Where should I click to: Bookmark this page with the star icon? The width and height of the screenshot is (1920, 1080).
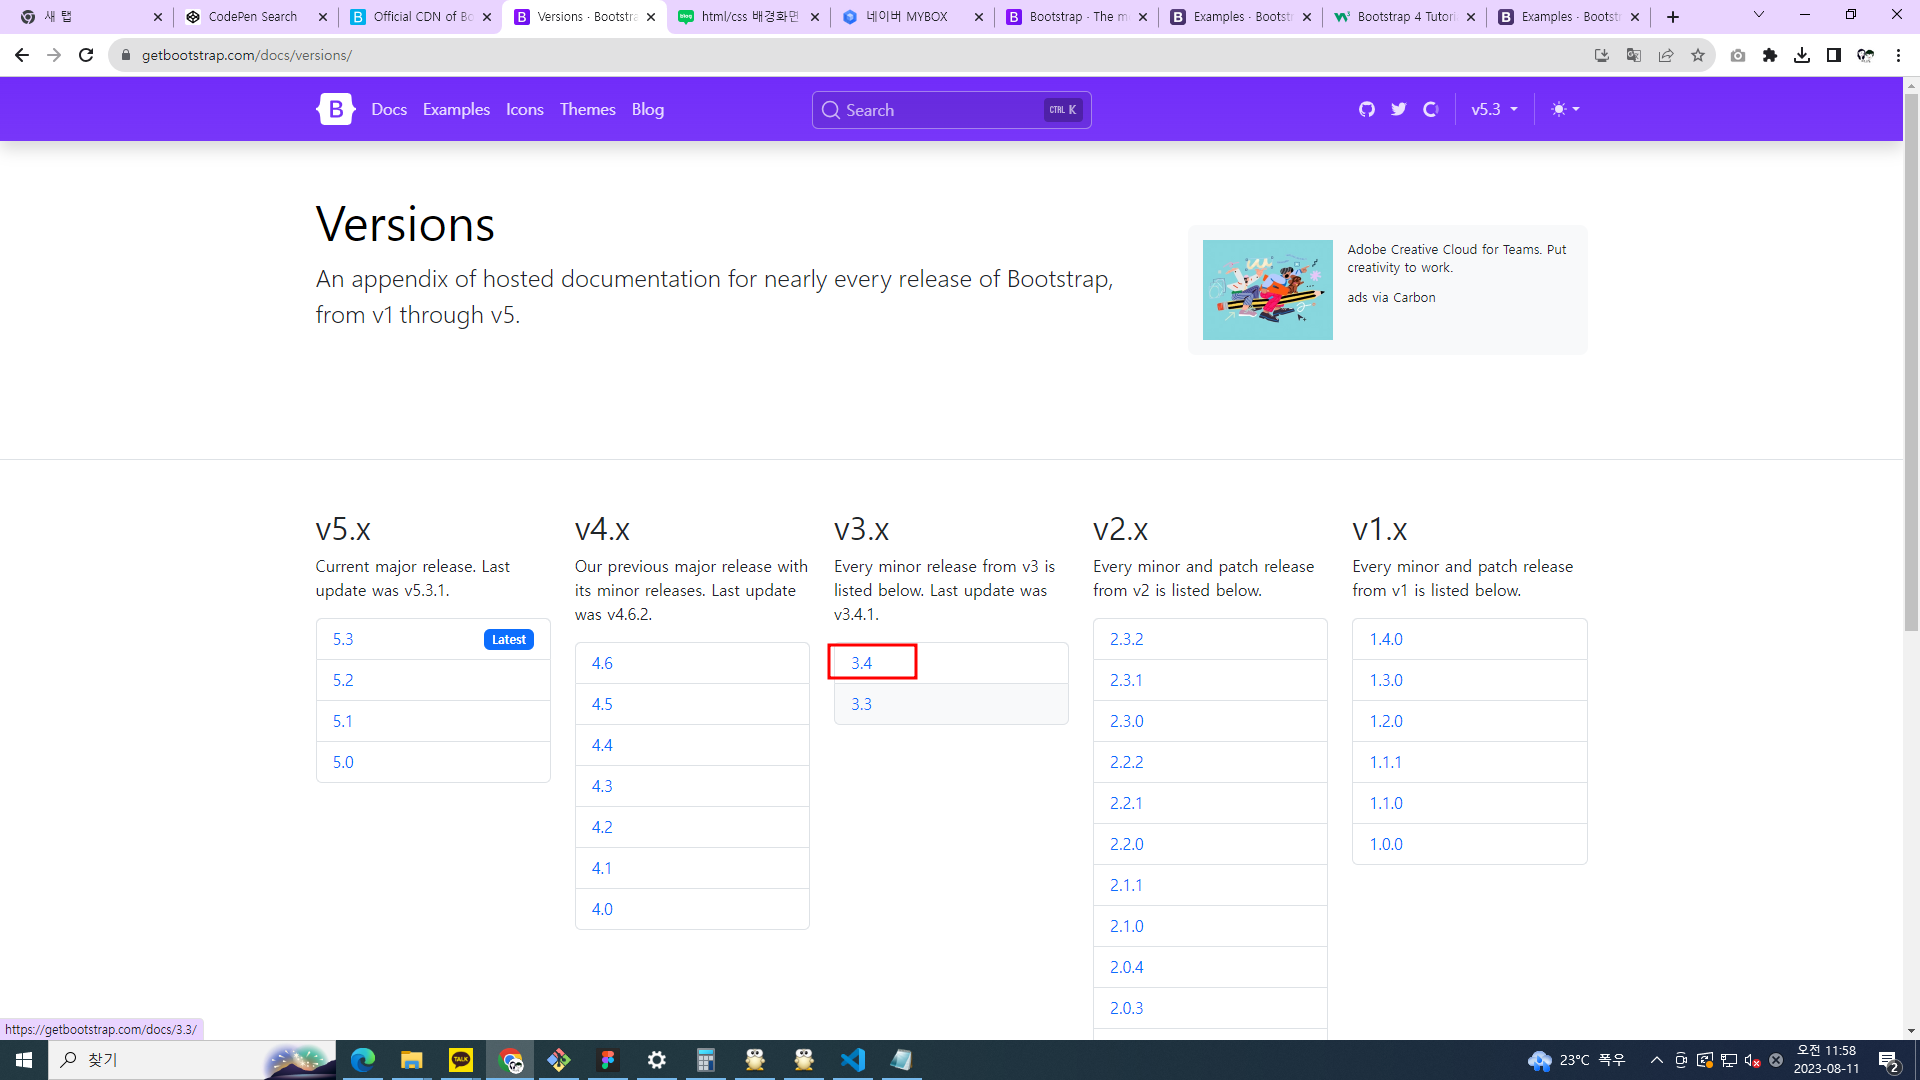(1698, 55)
